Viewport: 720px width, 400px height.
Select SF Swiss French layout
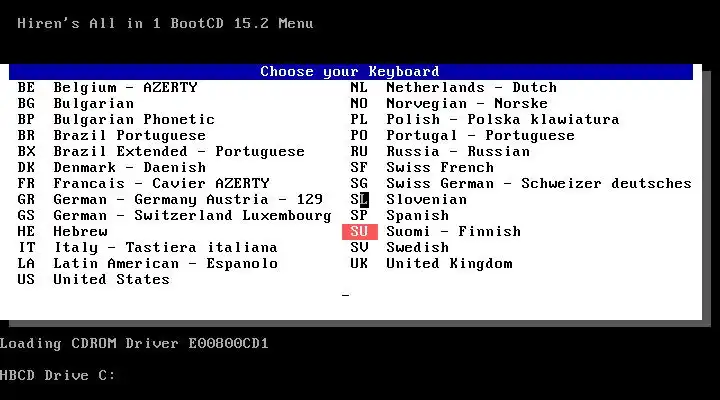click(422, 167)
